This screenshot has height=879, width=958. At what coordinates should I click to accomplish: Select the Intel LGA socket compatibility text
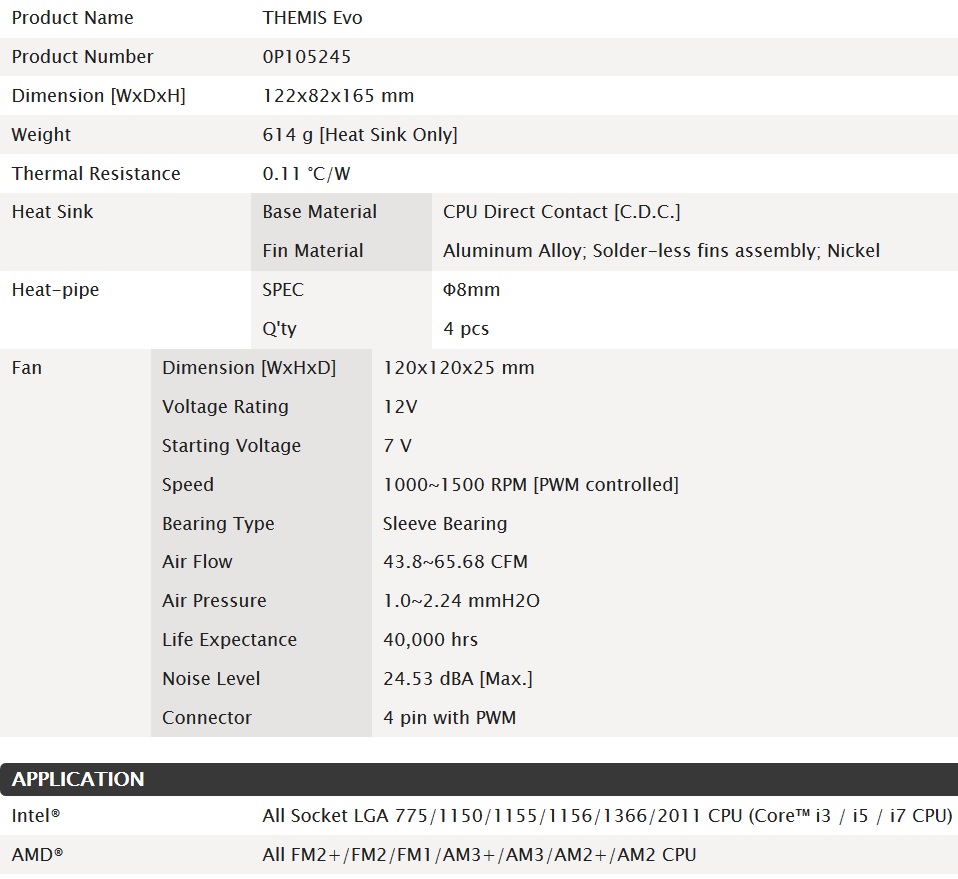[x=608, y=816]
